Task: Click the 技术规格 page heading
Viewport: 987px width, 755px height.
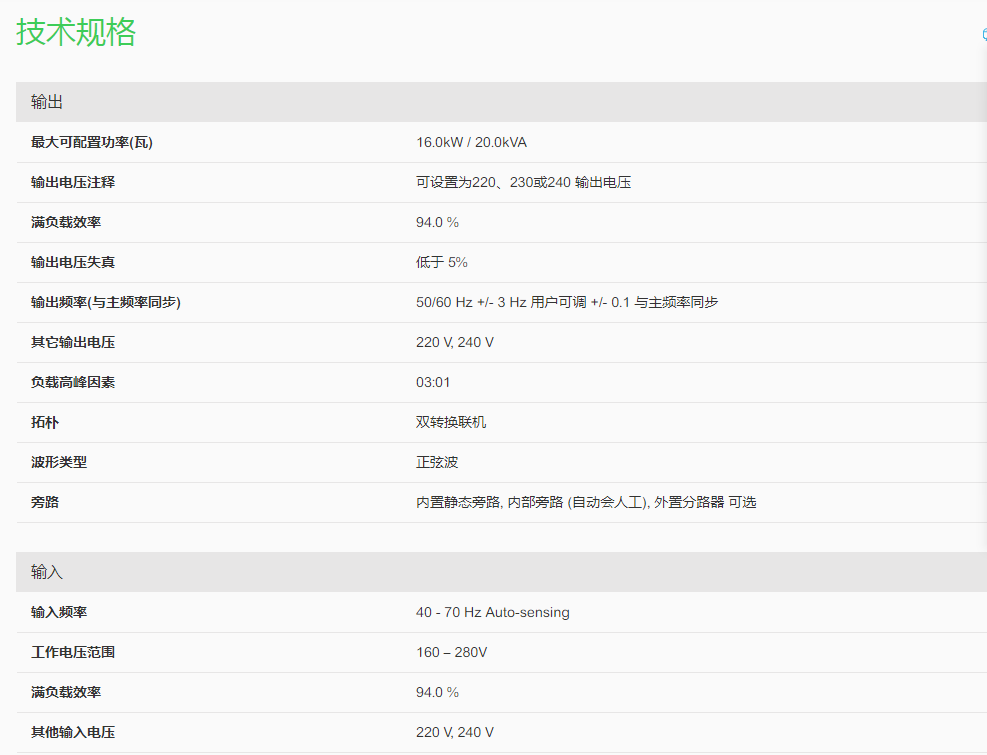Action: click(76, 32)
